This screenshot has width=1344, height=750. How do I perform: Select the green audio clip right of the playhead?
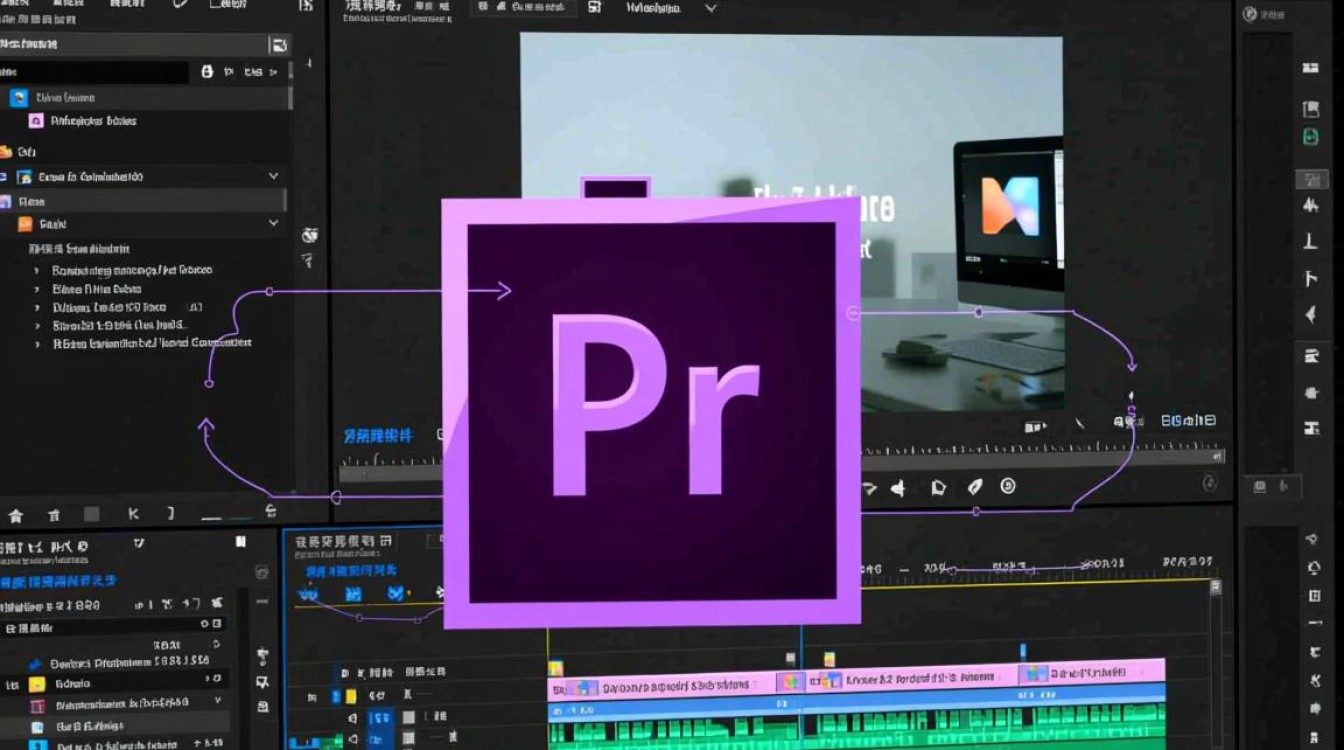pos(984,728)
